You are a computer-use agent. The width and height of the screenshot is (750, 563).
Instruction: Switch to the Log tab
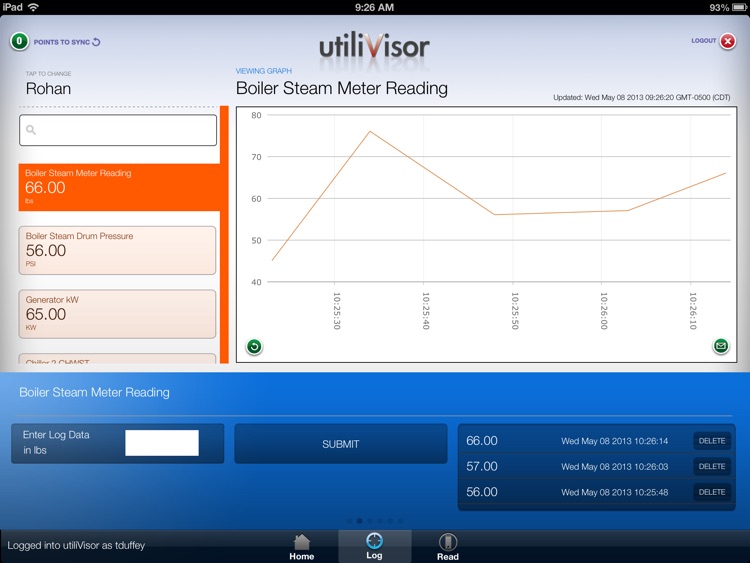coord(375,546)
